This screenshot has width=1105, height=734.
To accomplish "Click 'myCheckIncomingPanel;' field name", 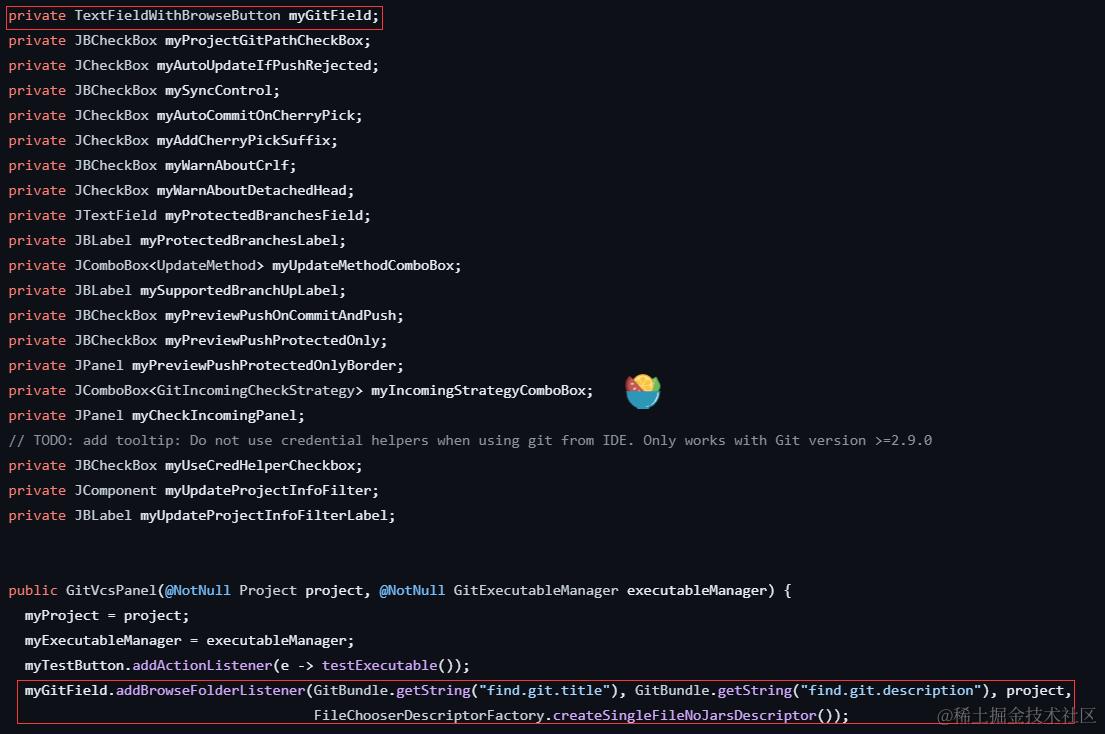I will (x=218, y=416).
